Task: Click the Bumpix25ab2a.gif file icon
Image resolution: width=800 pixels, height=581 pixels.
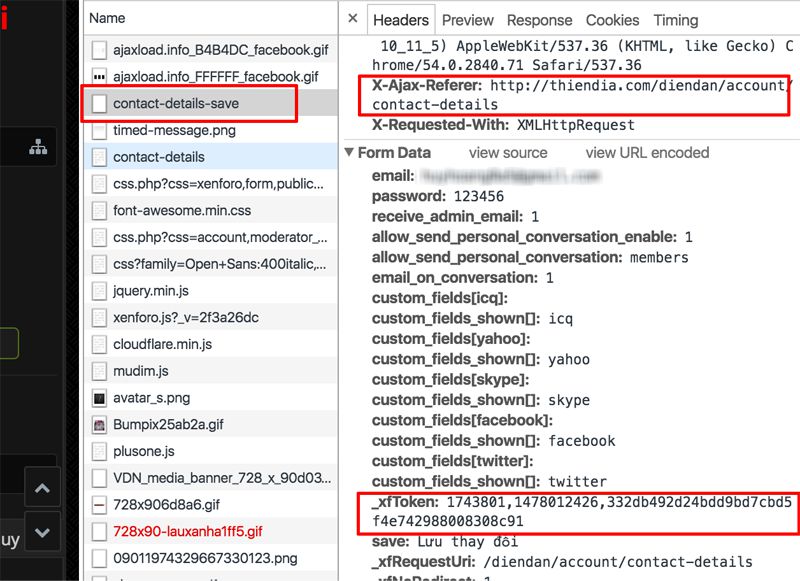Action: (x=99, y=424)
